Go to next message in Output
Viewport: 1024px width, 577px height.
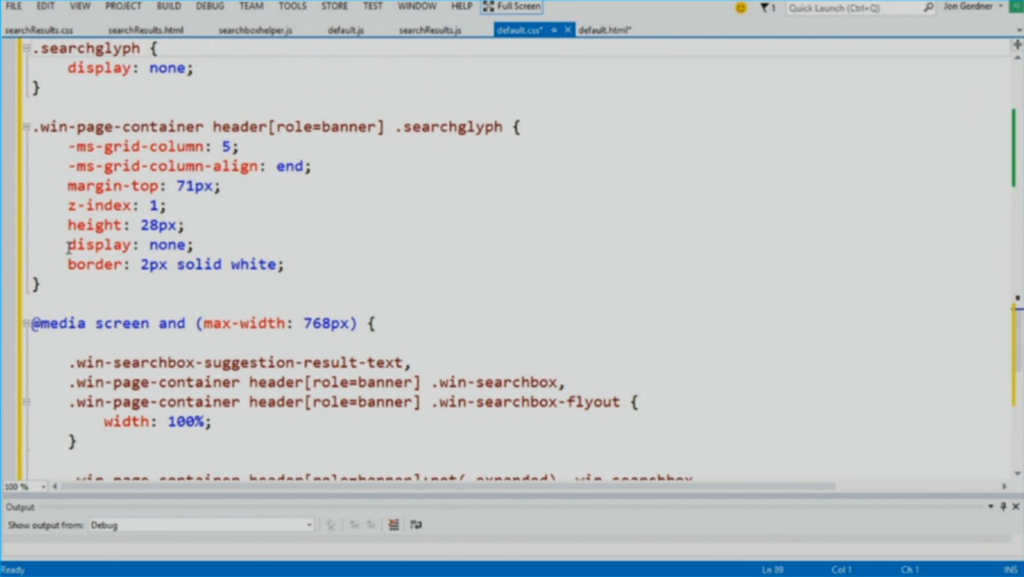(371, 525)
